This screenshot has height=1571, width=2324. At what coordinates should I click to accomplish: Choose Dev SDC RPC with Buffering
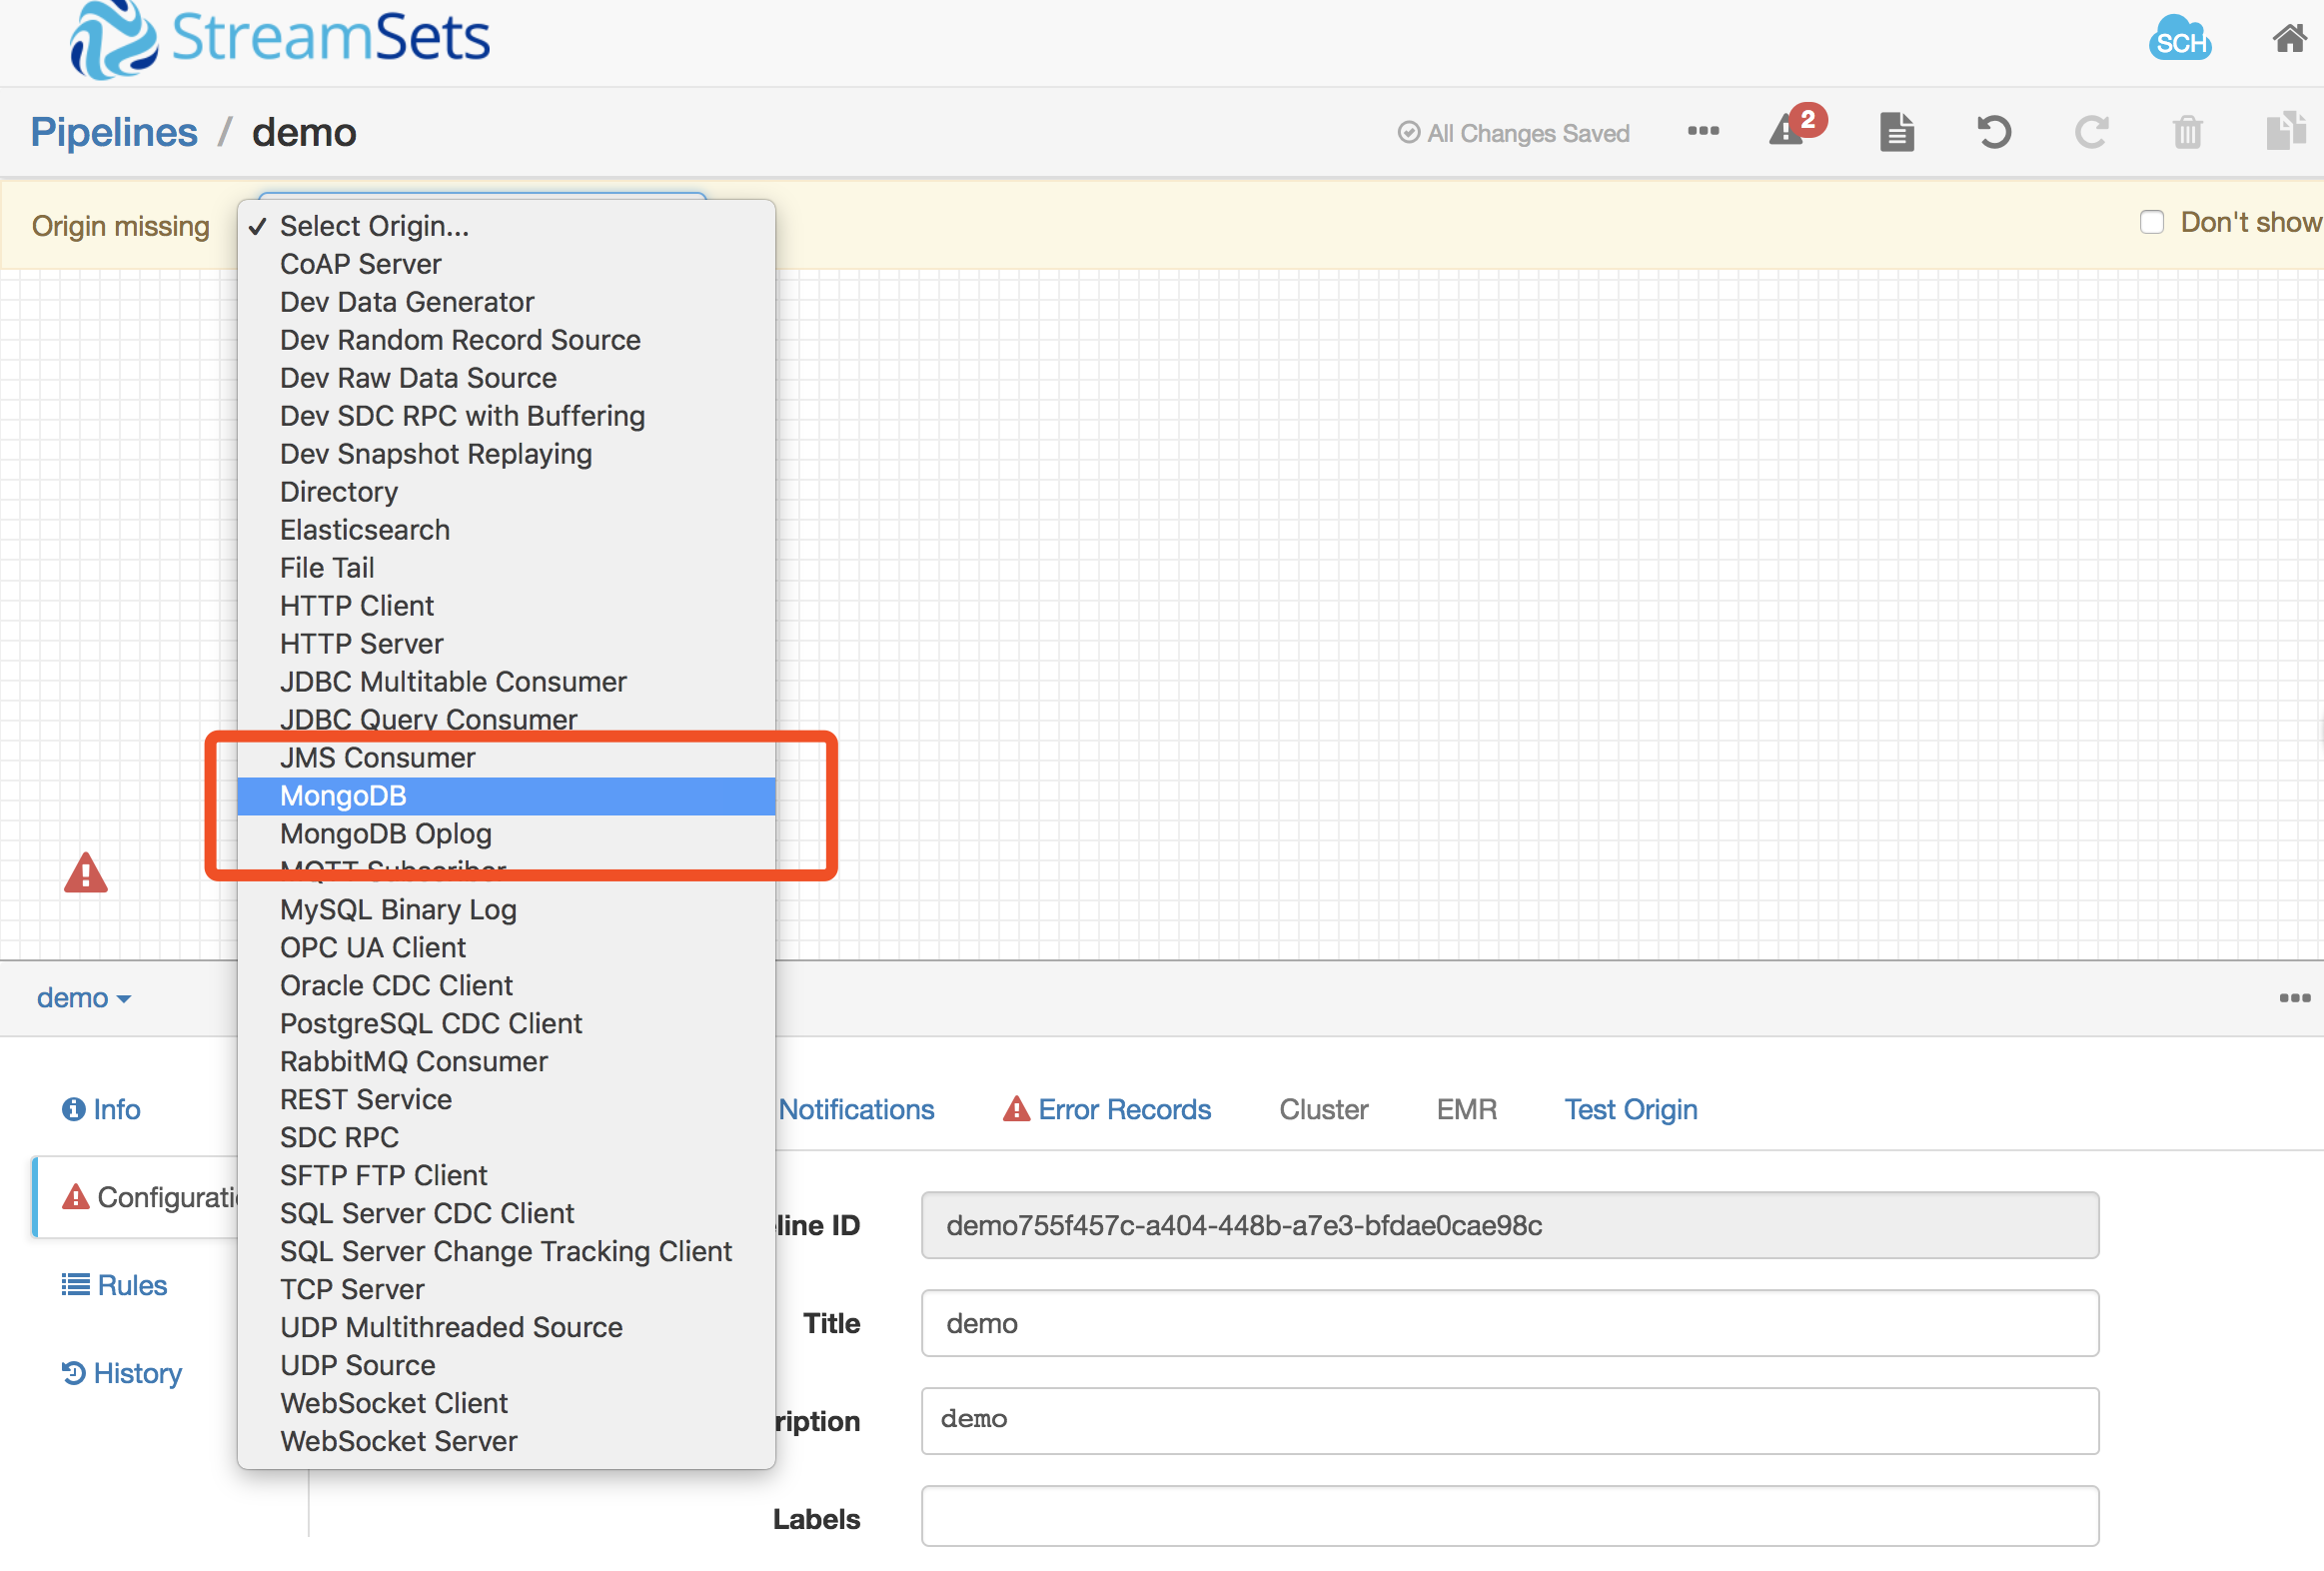[506, 416]
